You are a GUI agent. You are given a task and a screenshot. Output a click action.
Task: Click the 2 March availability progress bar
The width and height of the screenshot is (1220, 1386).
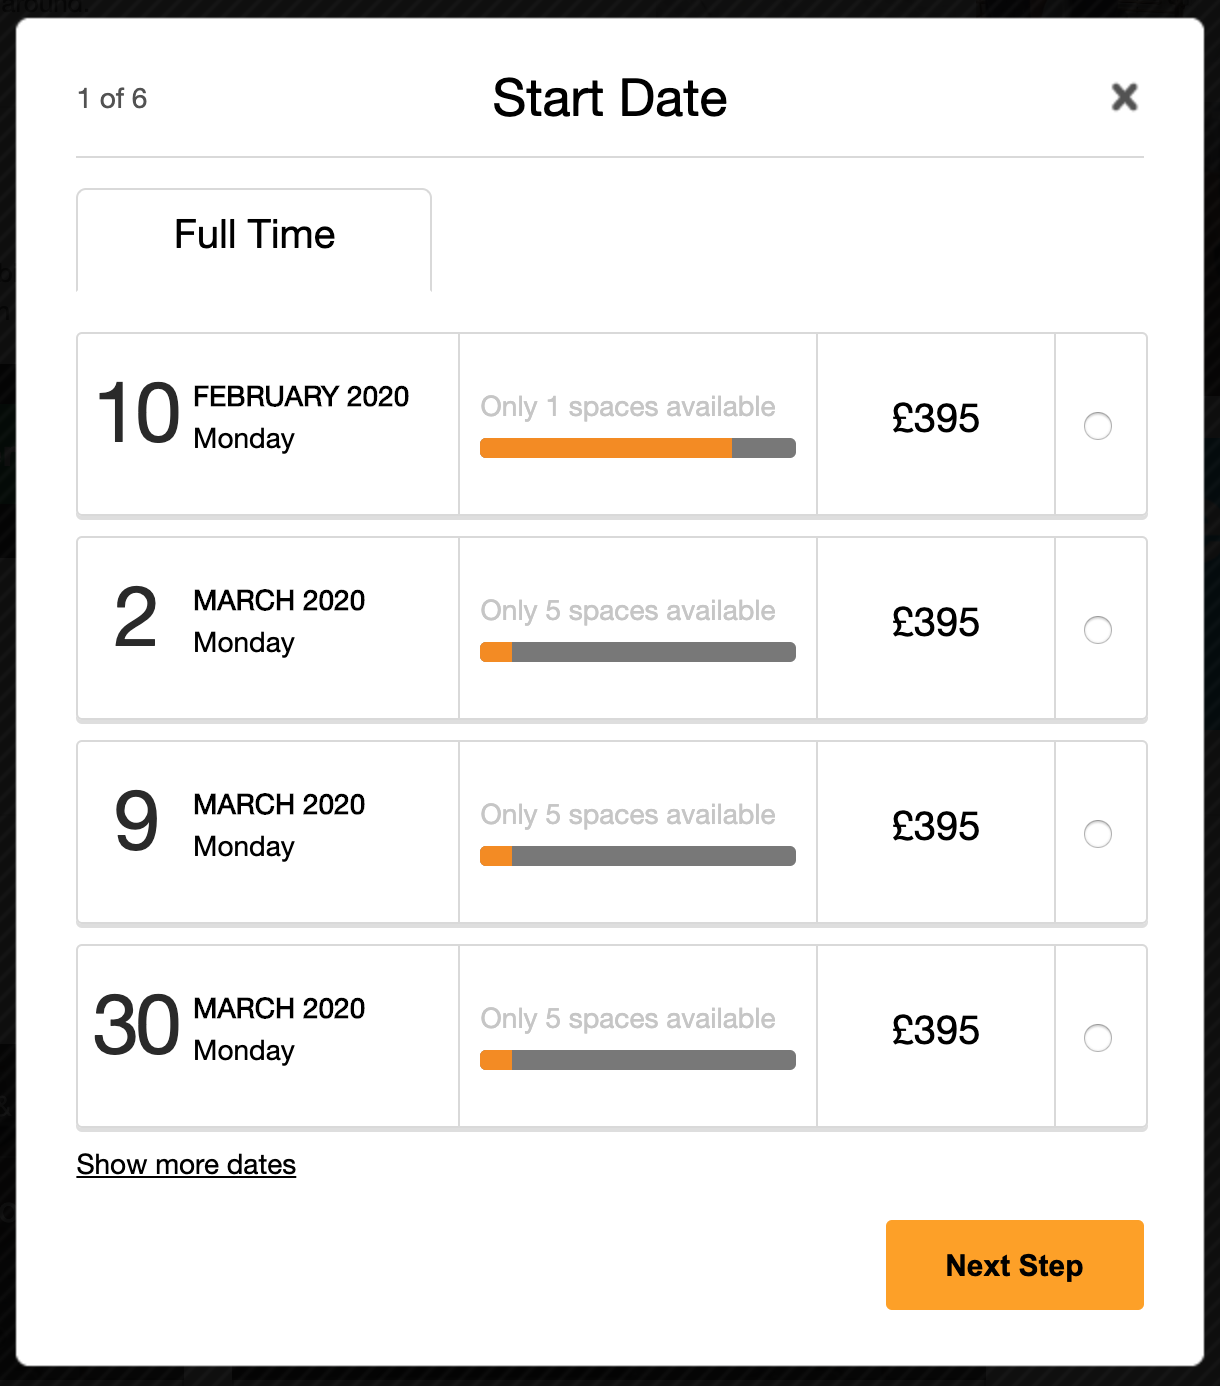click(x=637, y=652)
